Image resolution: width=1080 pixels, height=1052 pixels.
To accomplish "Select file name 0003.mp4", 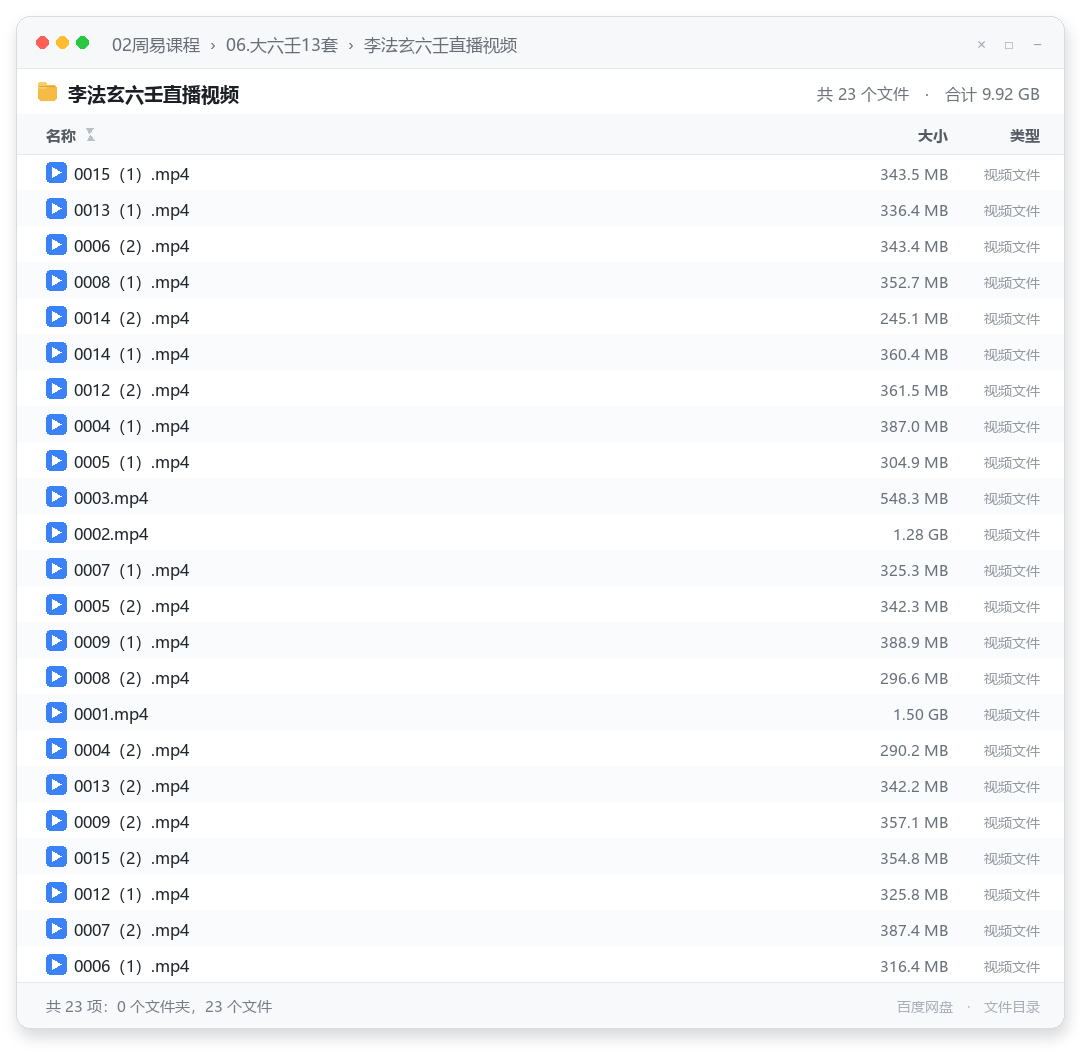I will click(111, 498).
